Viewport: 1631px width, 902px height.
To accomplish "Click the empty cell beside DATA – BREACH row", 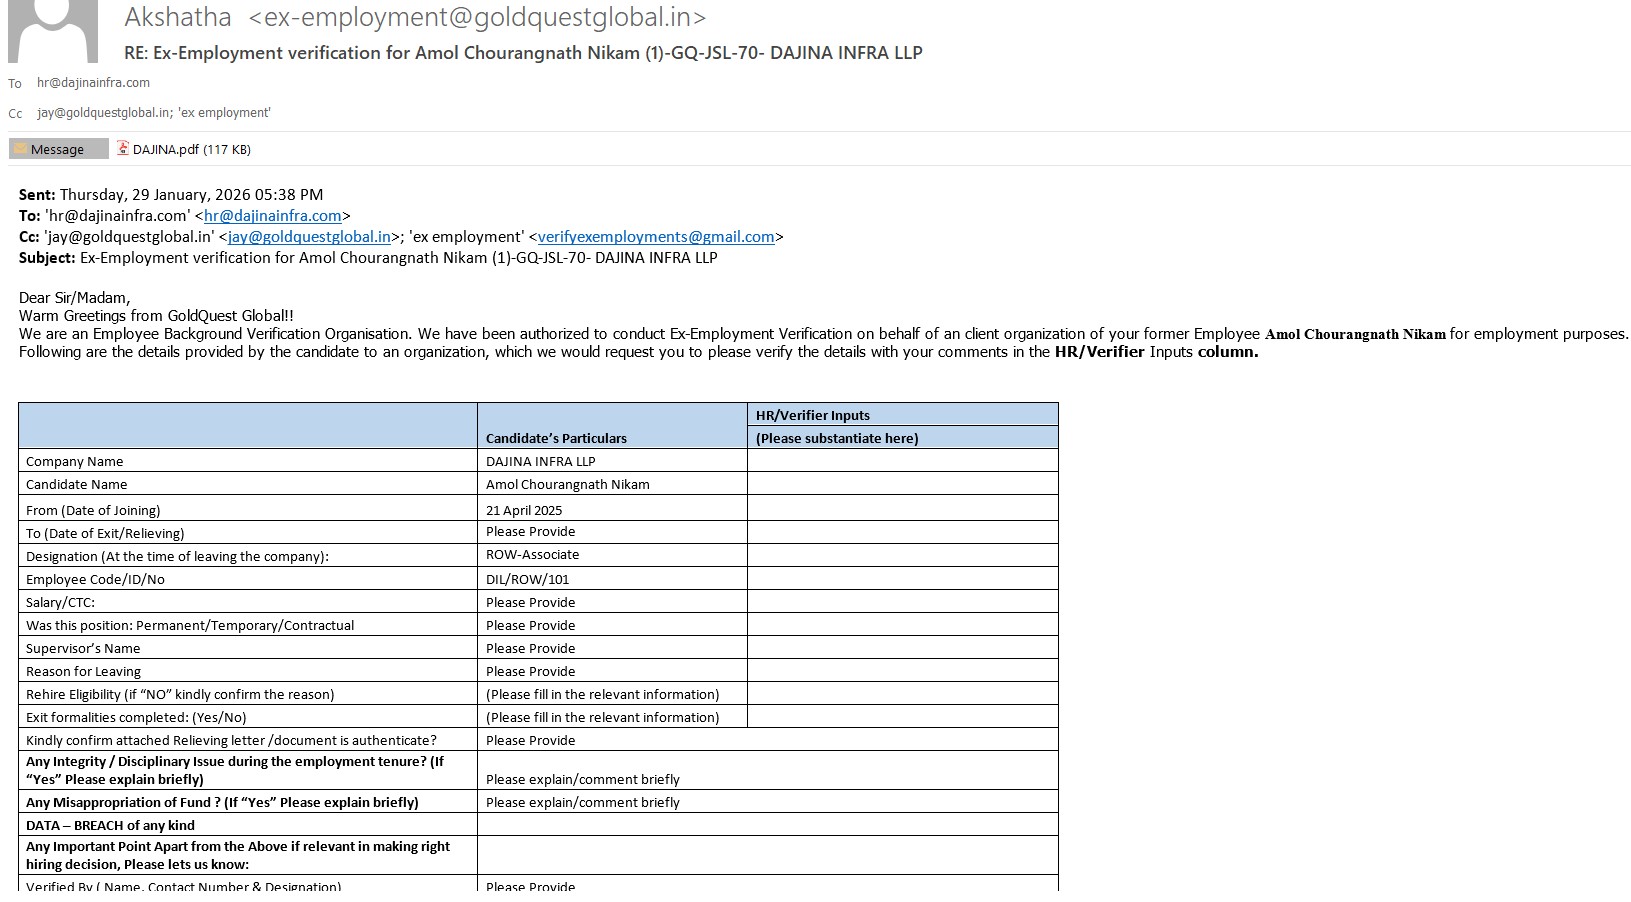I will click(767, 825).
